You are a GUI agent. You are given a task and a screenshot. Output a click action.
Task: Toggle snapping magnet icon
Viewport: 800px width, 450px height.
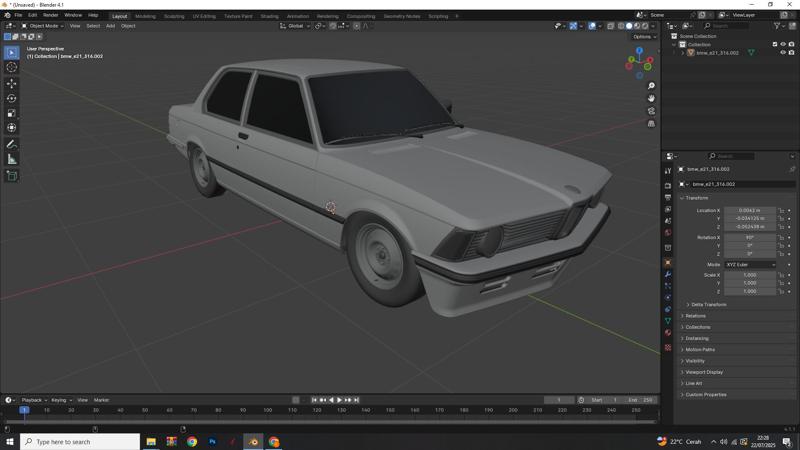pos(333,26)
